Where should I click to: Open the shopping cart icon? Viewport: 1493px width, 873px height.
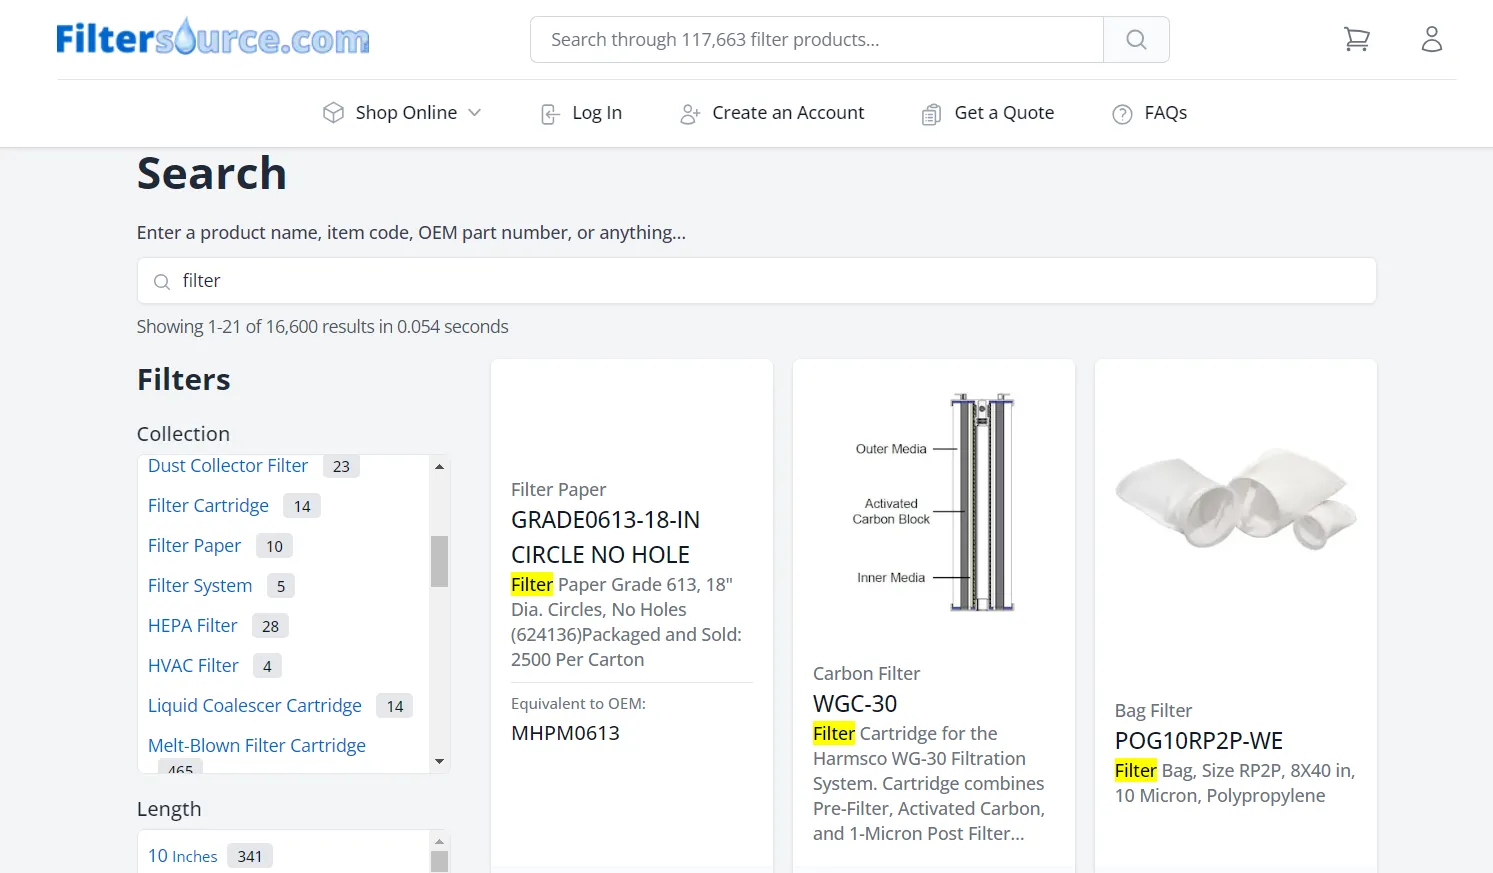pos(1357,39)
